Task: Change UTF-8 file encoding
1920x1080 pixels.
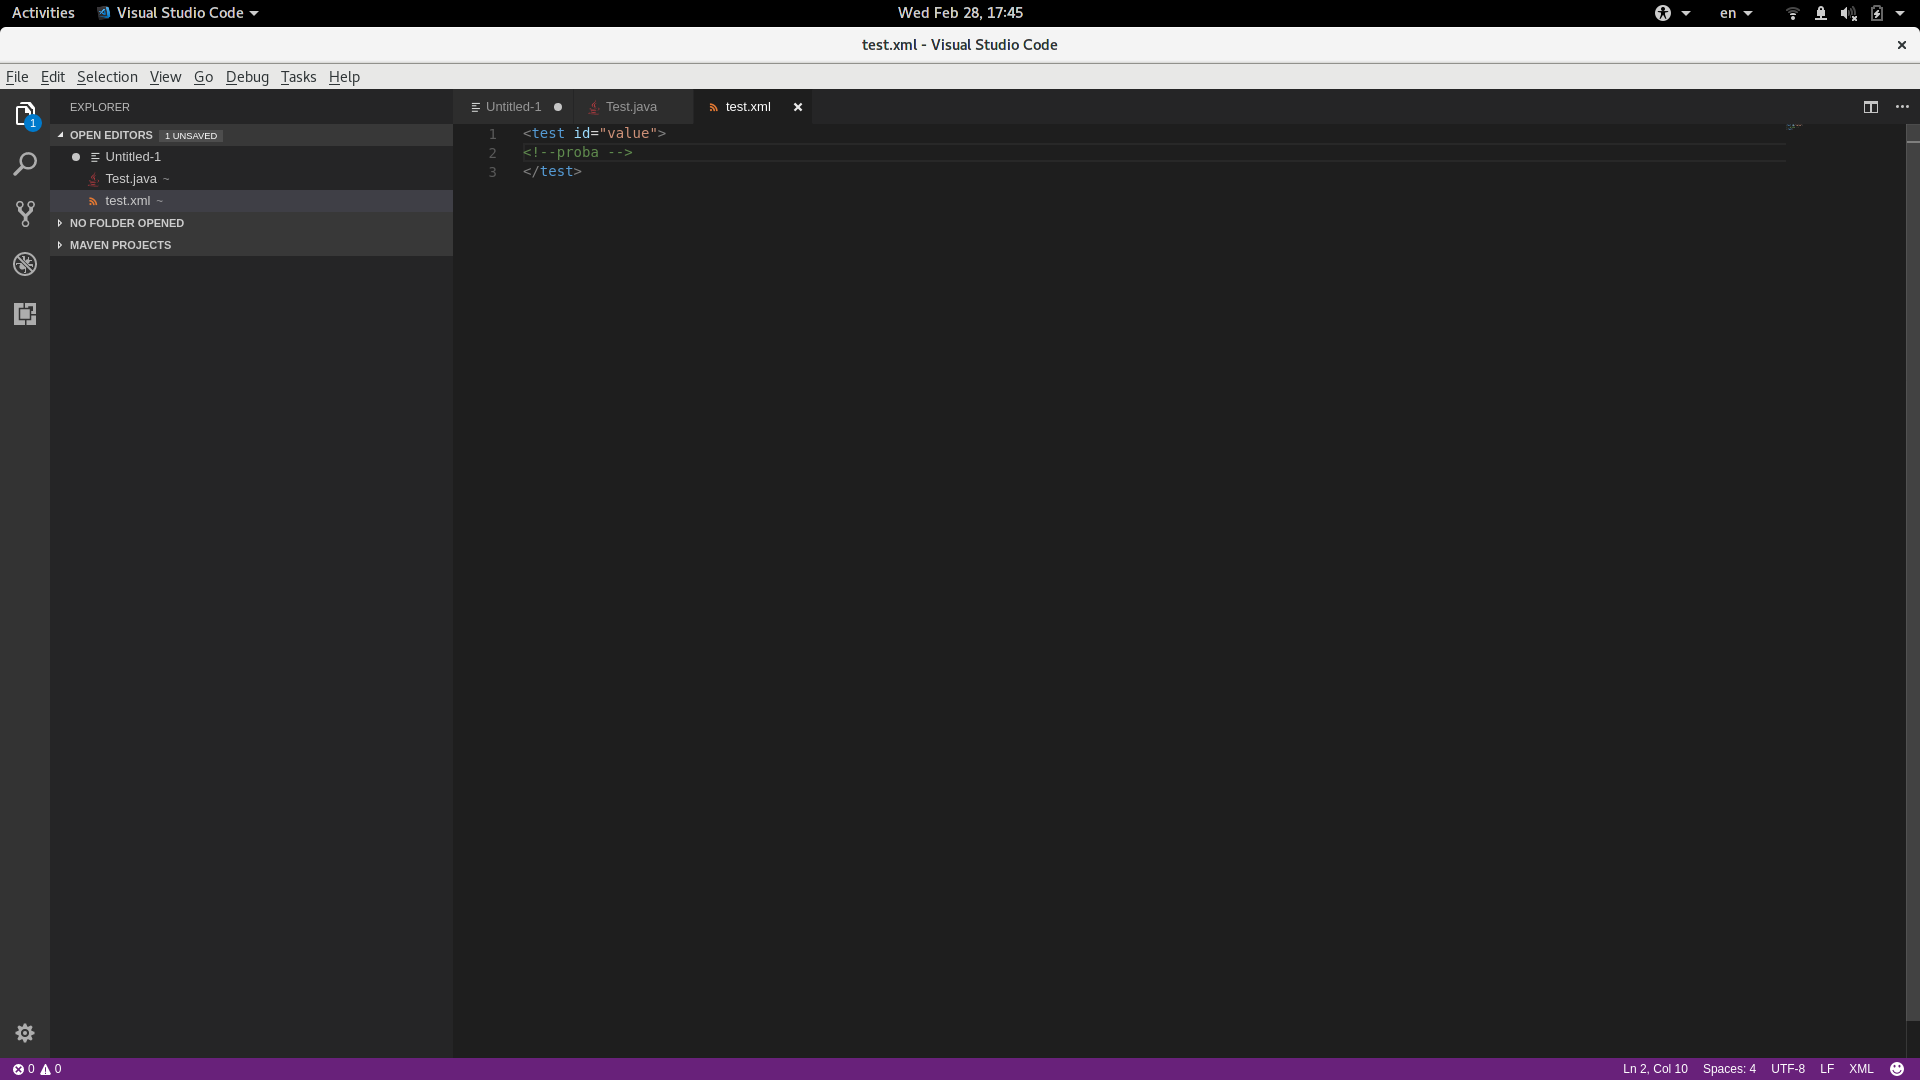Action: (x=1788, y=1069)
